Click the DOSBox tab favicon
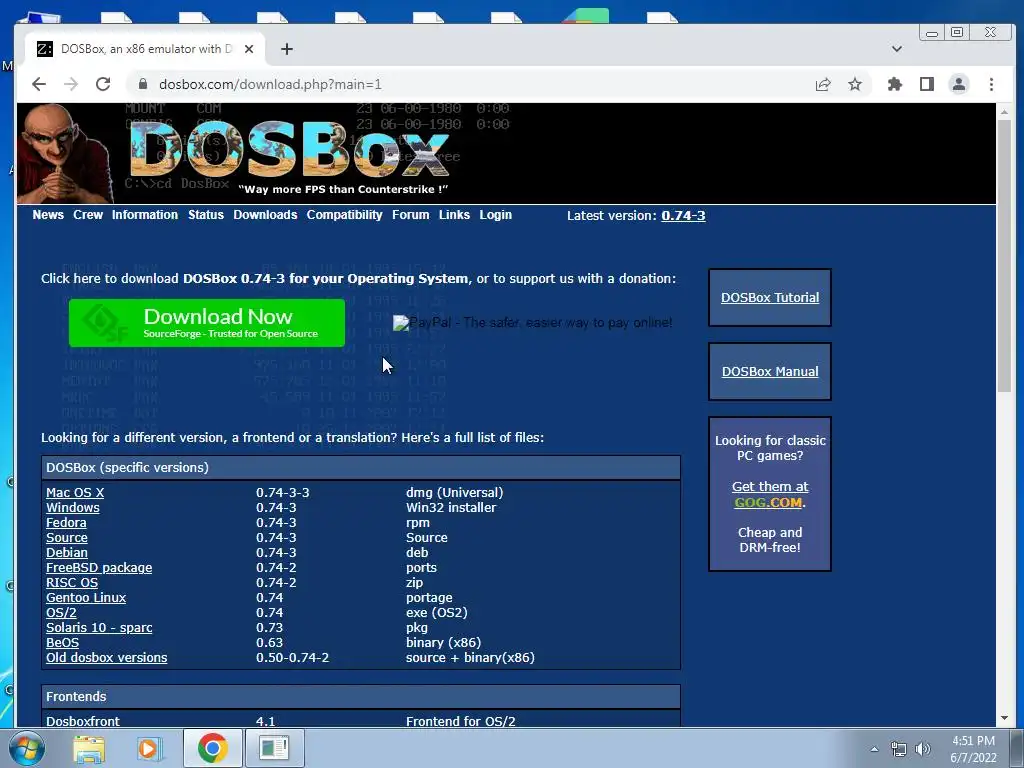This screenshot has height=768, width=1024. pyautogui.click(x=44, y=49)
